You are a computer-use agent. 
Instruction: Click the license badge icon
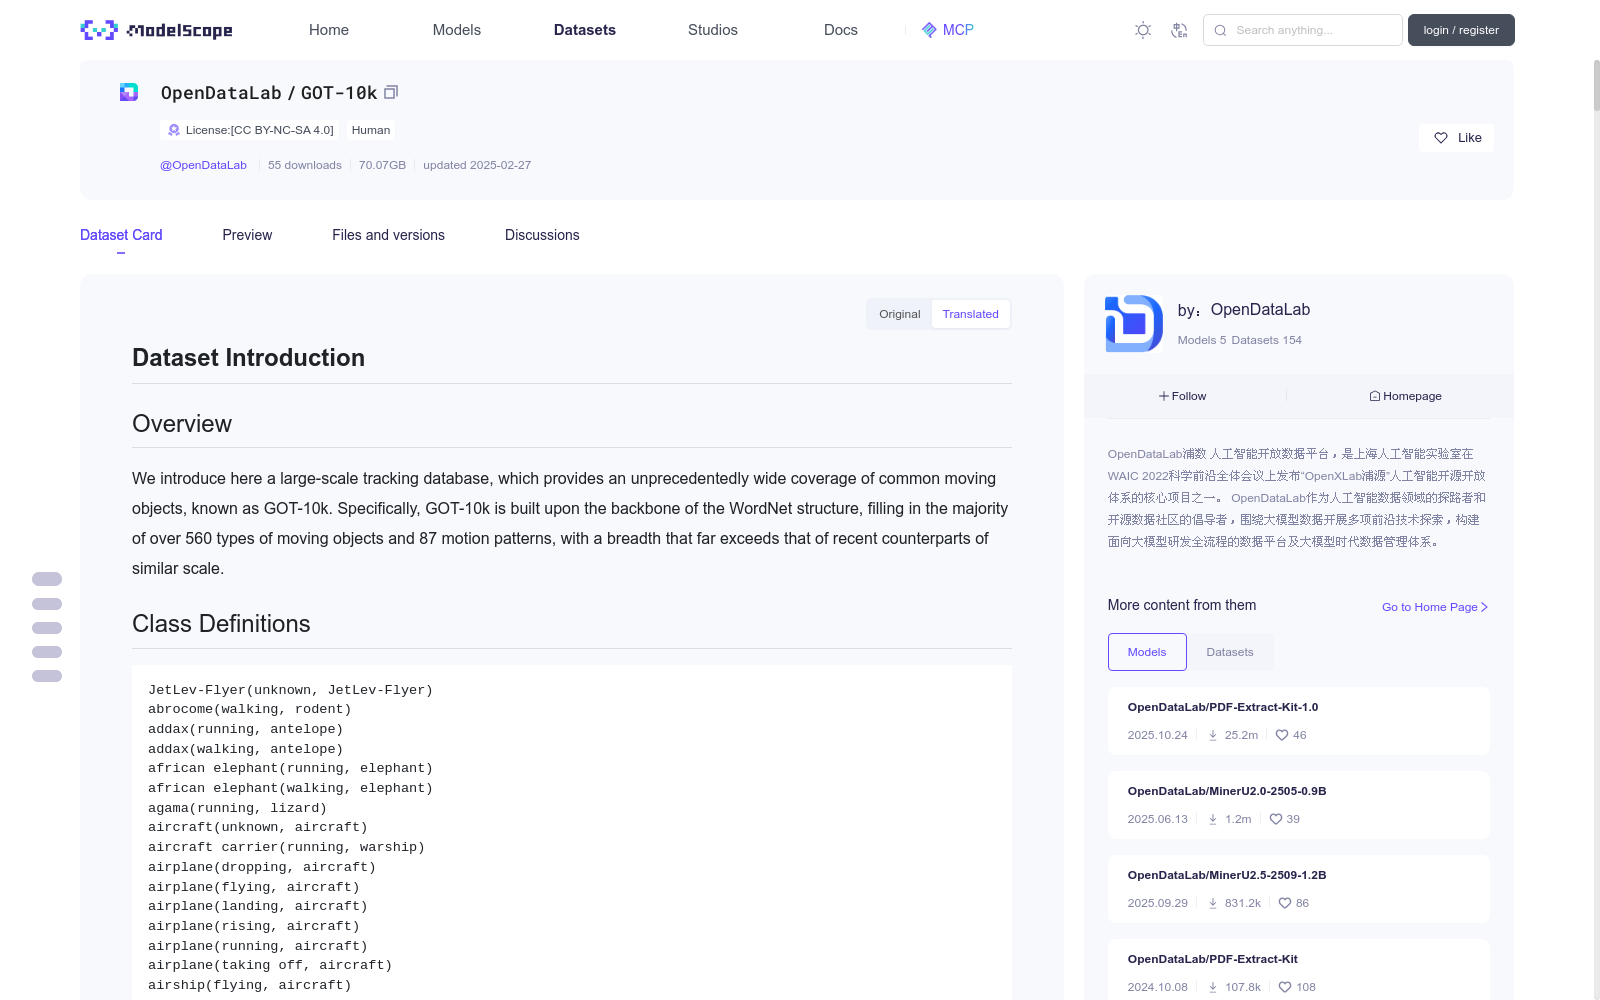coord(174,130)
